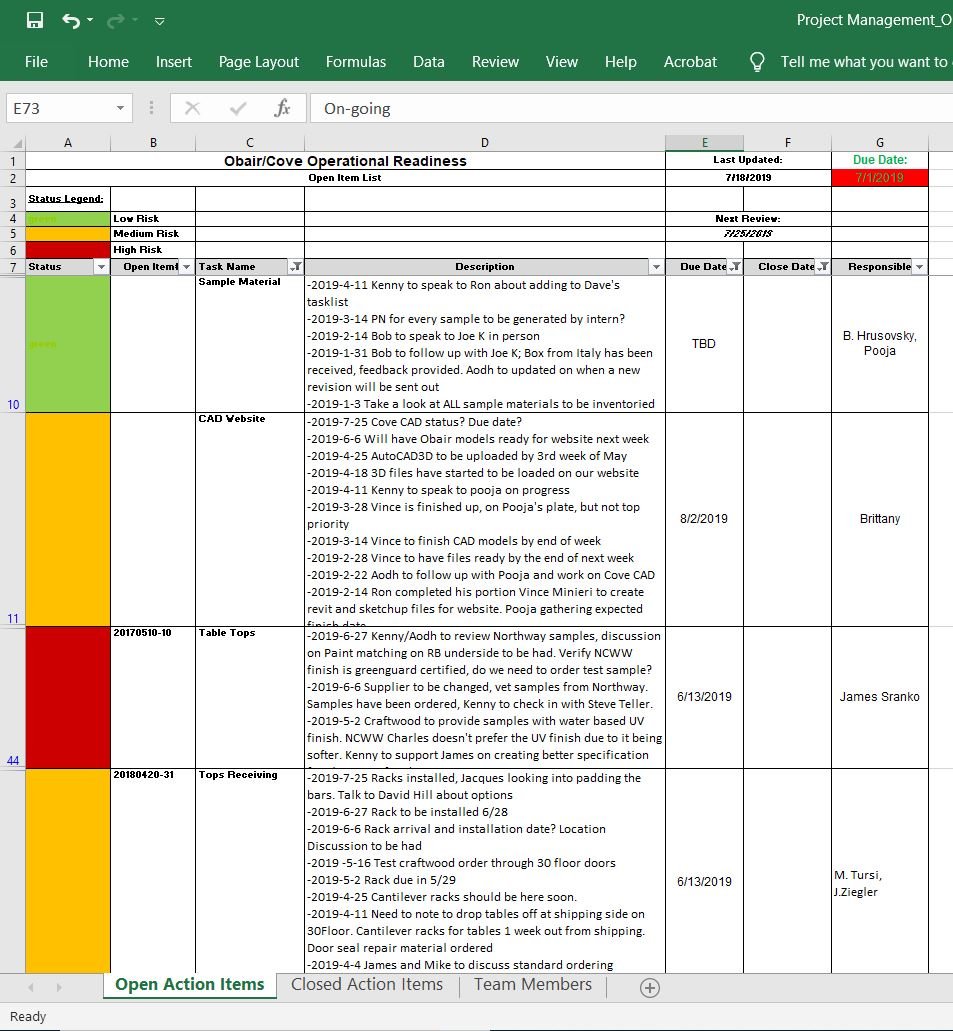
Task: Select column A header
Action: pos(68,143)
